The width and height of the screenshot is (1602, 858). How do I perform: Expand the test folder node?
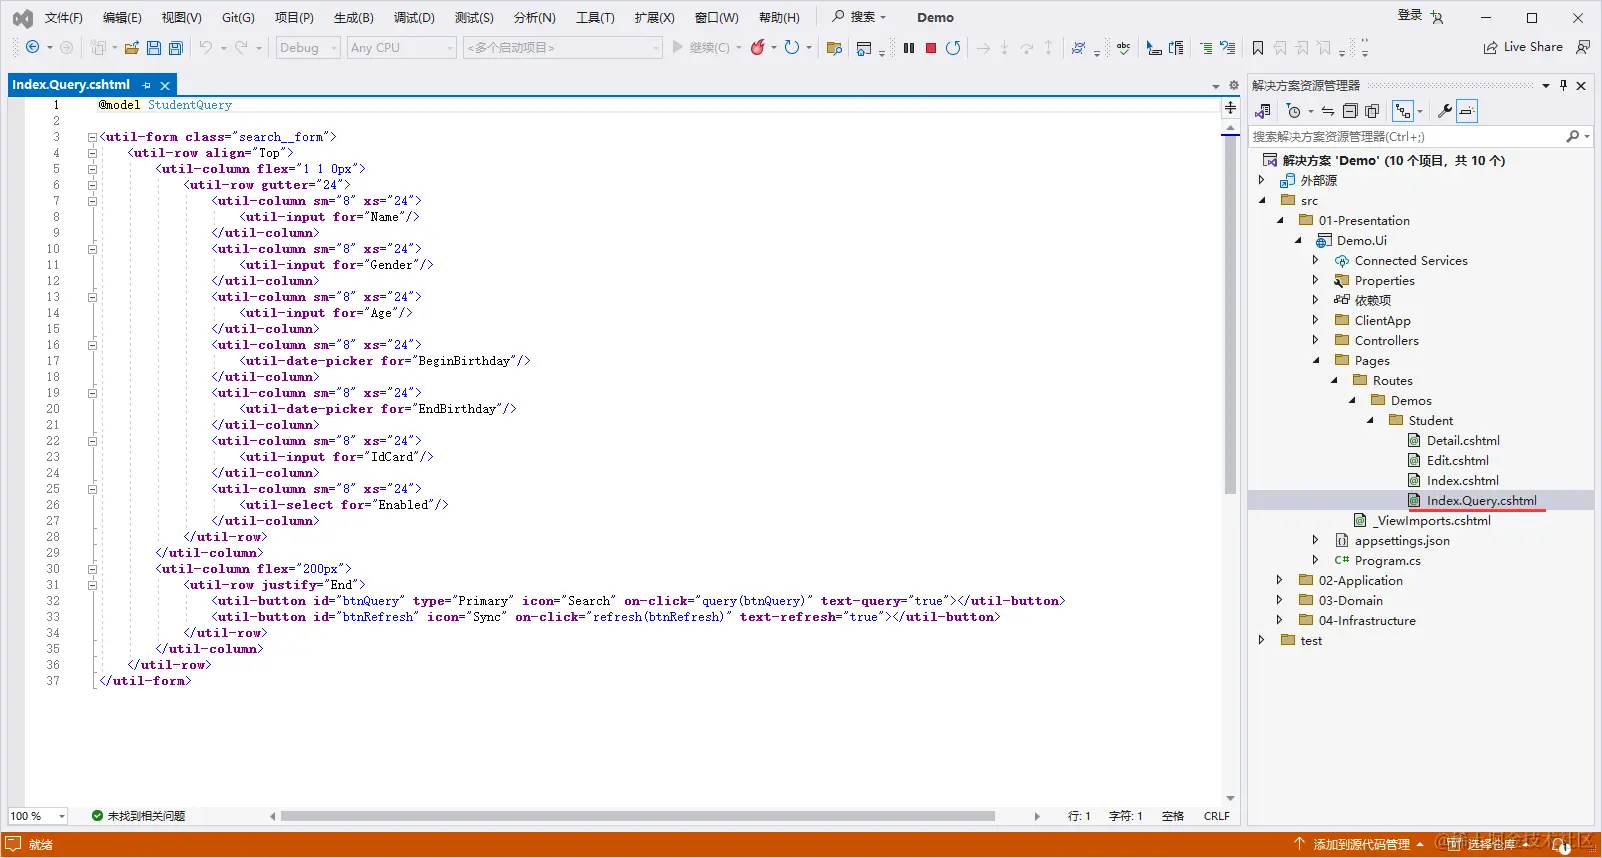pyautogui.click(x=1262, y=640)
